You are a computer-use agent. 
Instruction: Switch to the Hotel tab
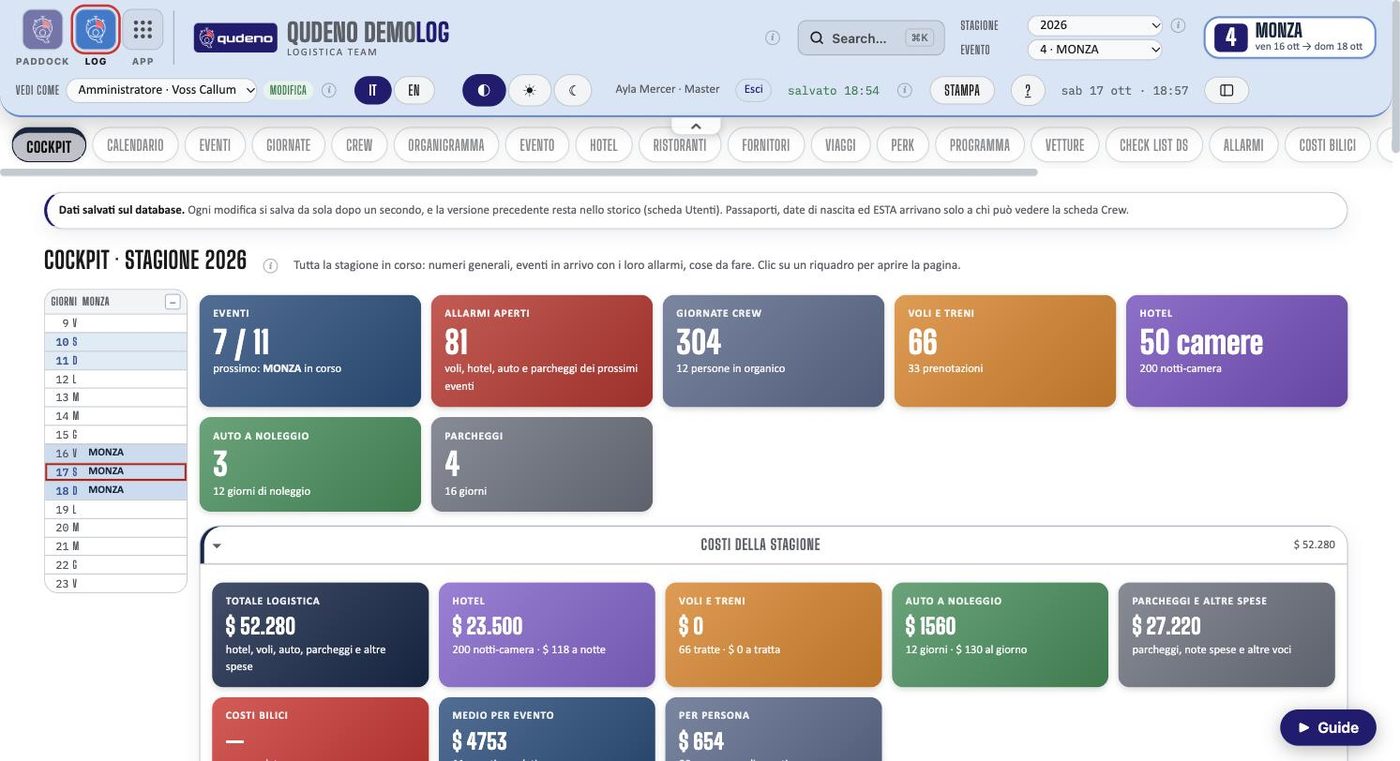[604, 145]
